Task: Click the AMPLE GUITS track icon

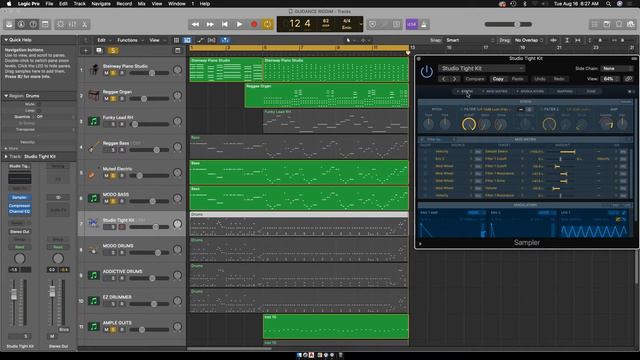Action: (94, 327)
